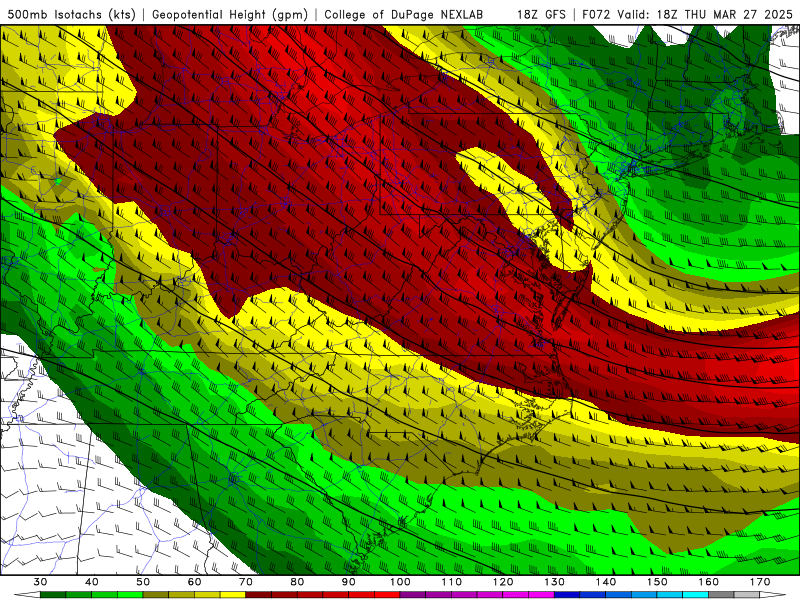Viewport: 800px width, 600px height.
Task: Select the gray swatch just after 160
Action: 721,596
